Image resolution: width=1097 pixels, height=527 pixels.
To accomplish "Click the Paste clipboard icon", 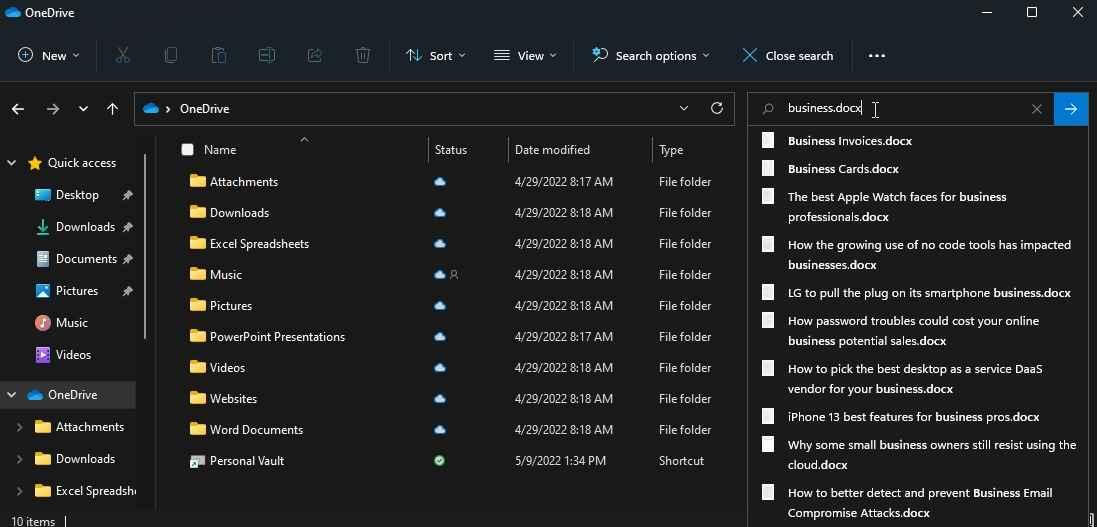I will (218, 55).
